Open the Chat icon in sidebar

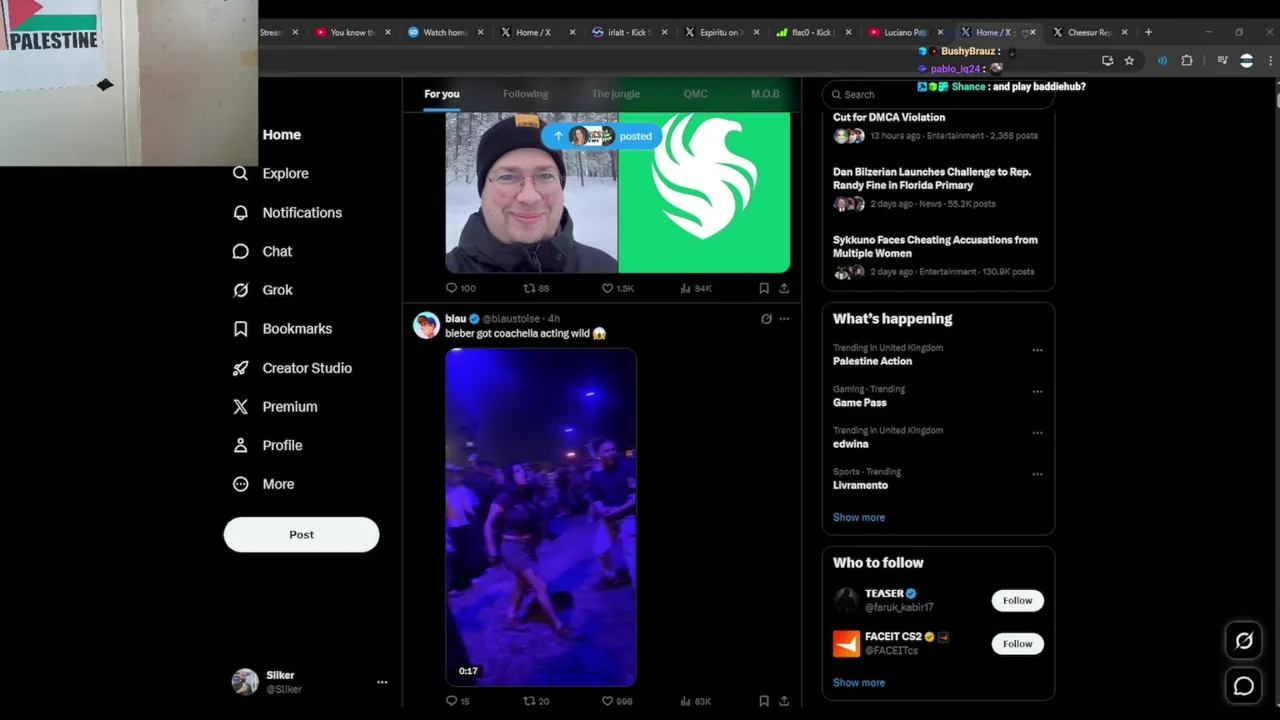click(x=240, y=251)
